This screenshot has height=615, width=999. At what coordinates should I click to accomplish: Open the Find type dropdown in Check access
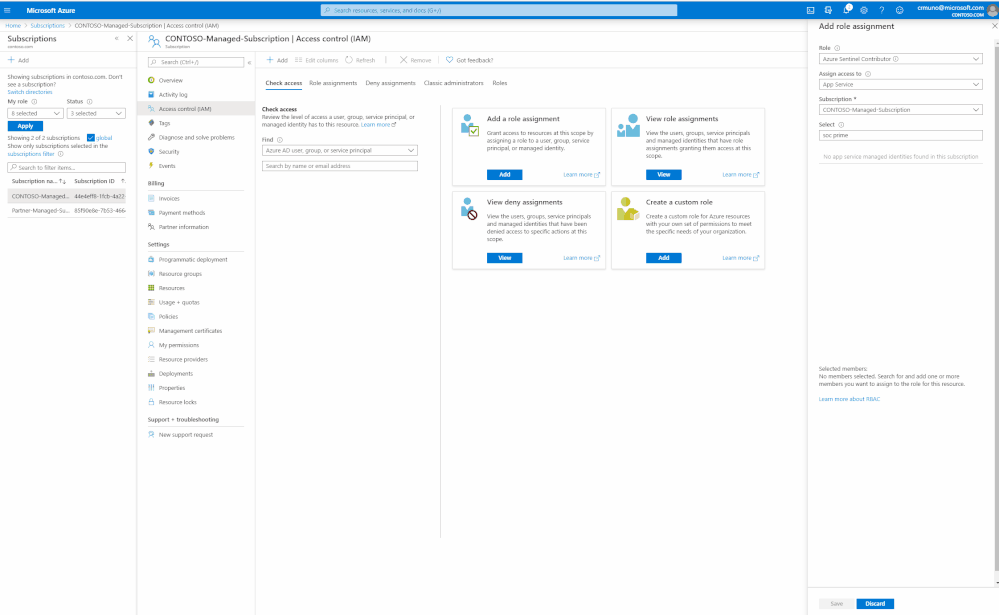point(340,150)
